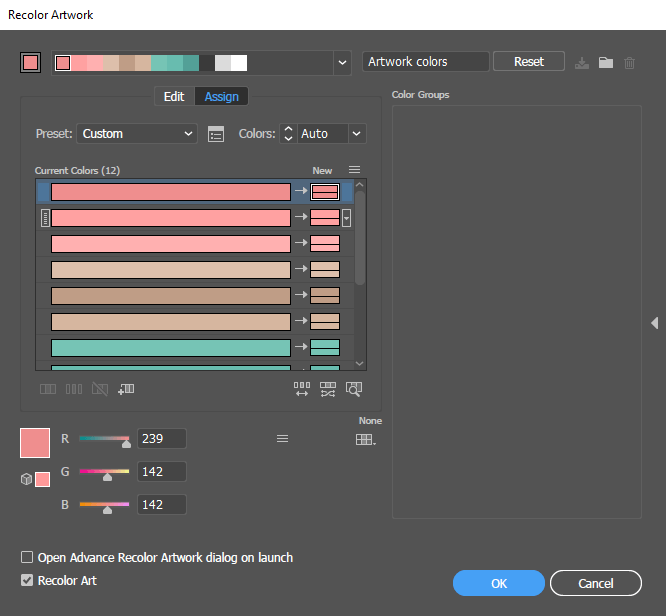The height and width of the screenshot is (616, 666).
Task: Click the Reset button
Action: (529, 62)
